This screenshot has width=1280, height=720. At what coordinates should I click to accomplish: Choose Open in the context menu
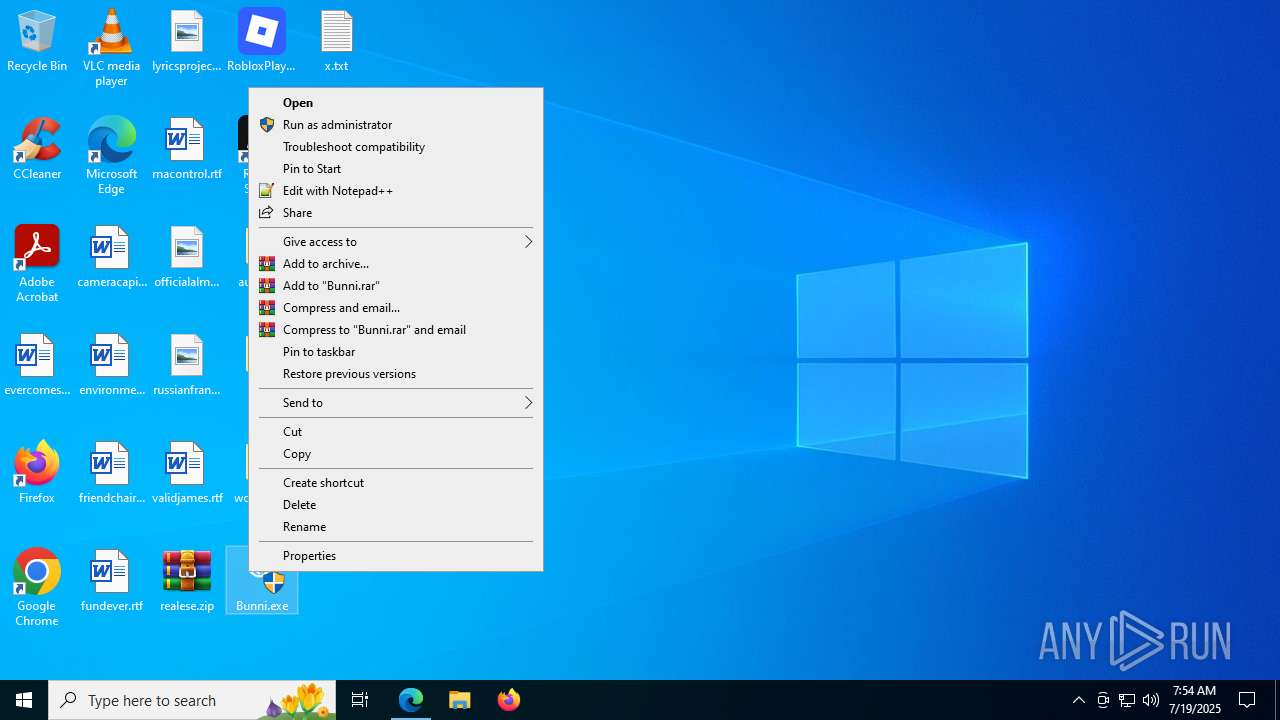point(396,103)
